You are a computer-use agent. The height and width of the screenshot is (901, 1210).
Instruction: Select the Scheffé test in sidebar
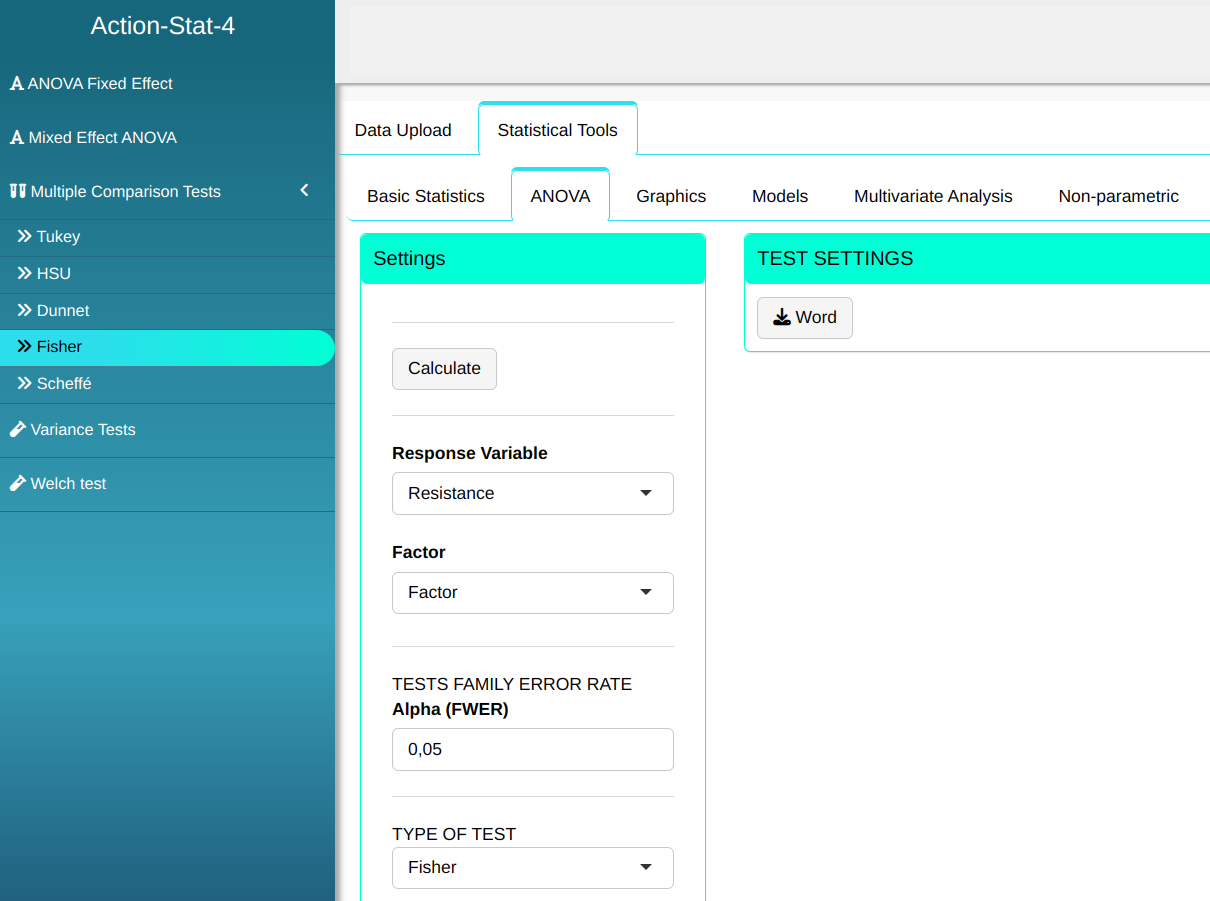pyautogui.click(x=64, y=384)
